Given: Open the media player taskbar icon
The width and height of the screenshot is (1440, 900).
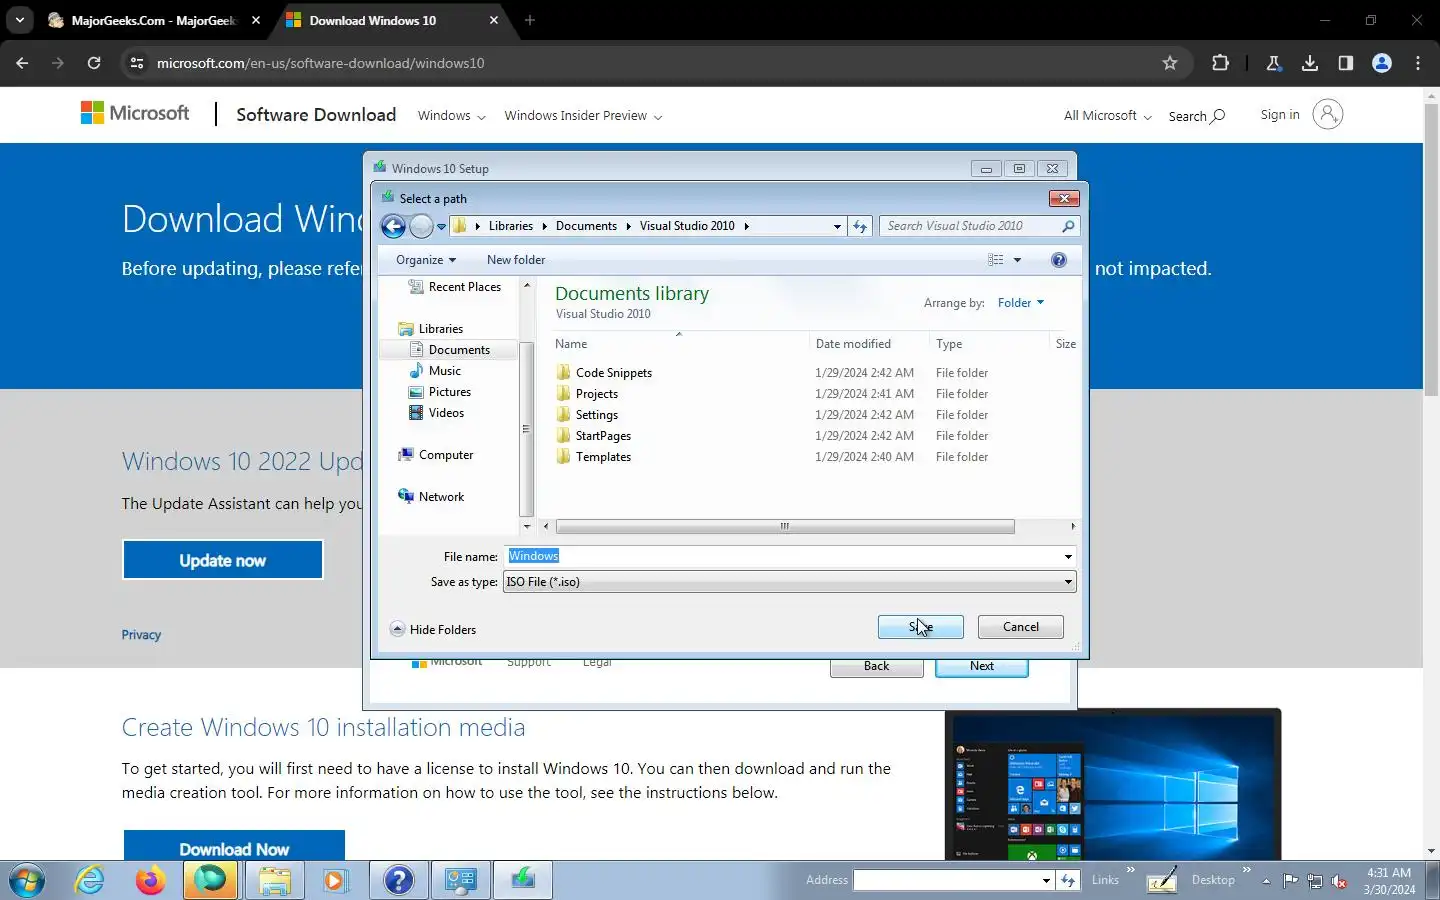Looking at the screenshot, I should (x=335, y=880).
